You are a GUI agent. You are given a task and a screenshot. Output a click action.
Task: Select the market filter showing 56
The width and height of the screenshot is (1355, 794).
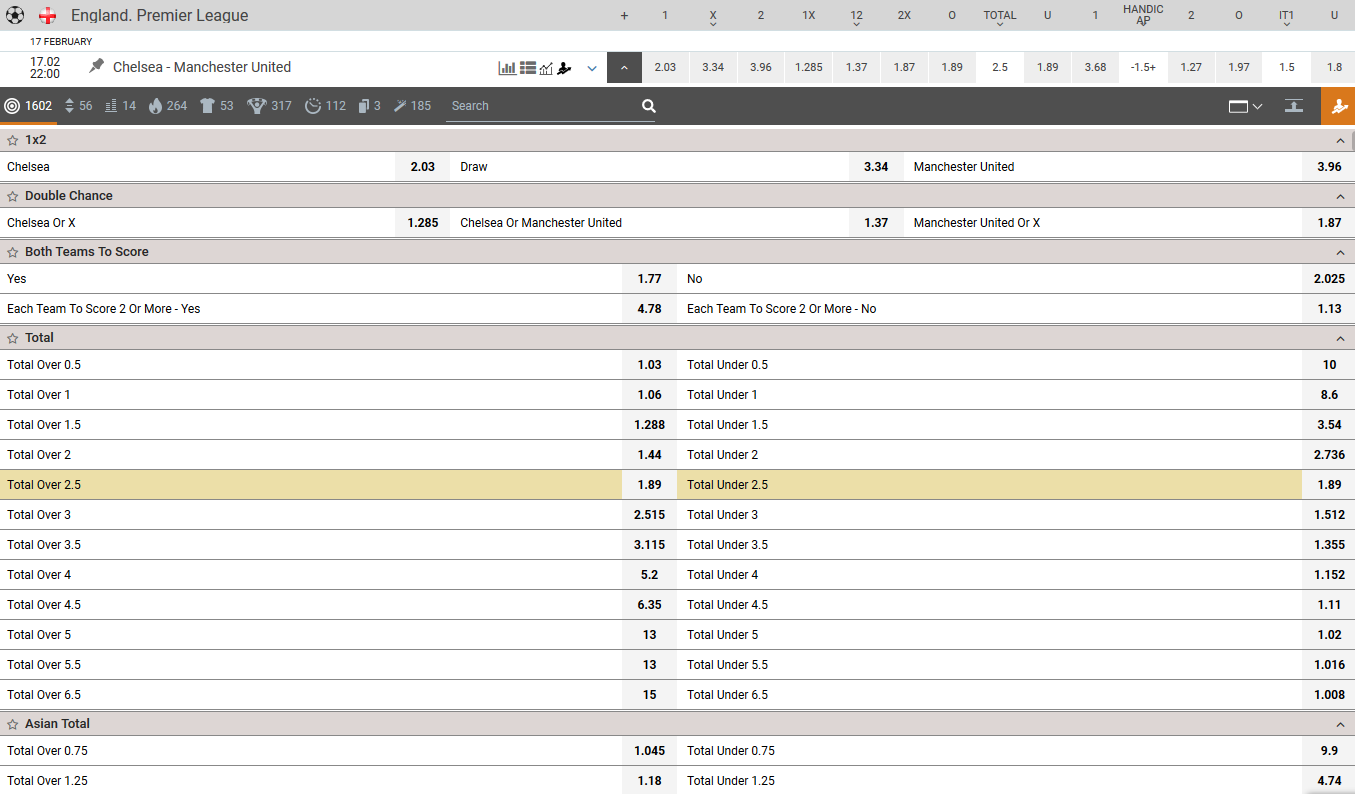click(x=78, y=105)
